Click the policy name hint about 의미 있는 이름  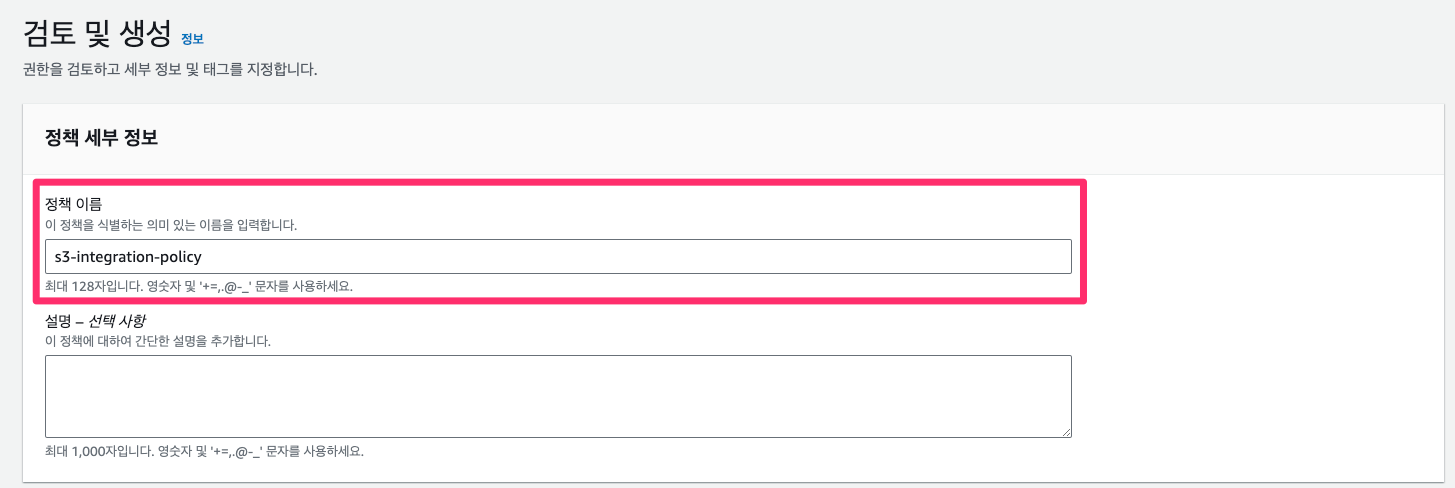coord(171,225)
